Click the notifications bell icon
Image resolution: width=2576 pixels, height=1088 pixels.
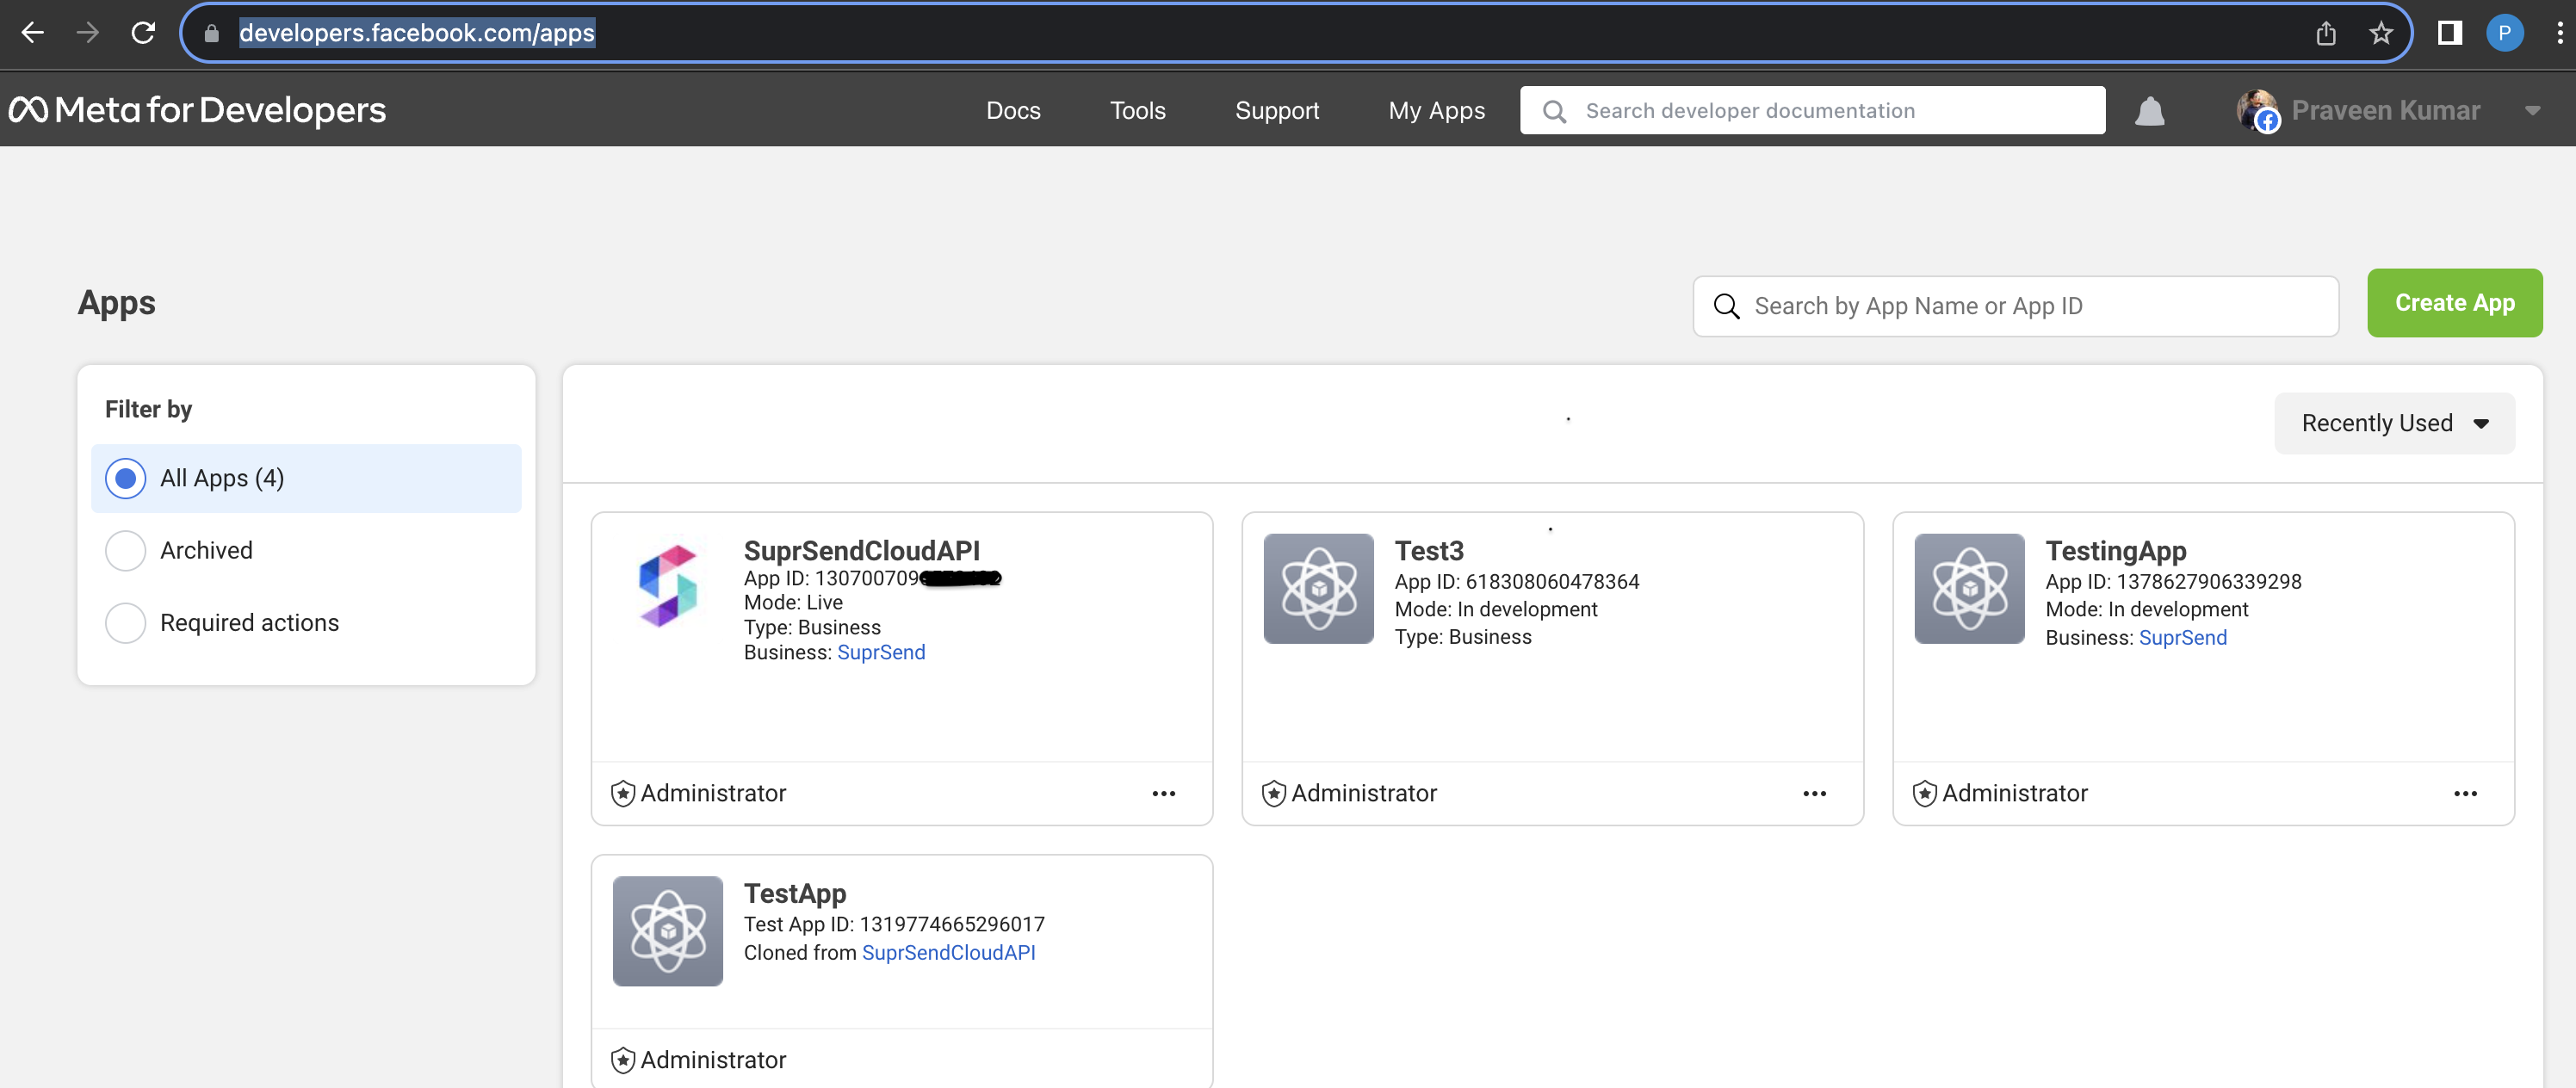coord(2149,111)
